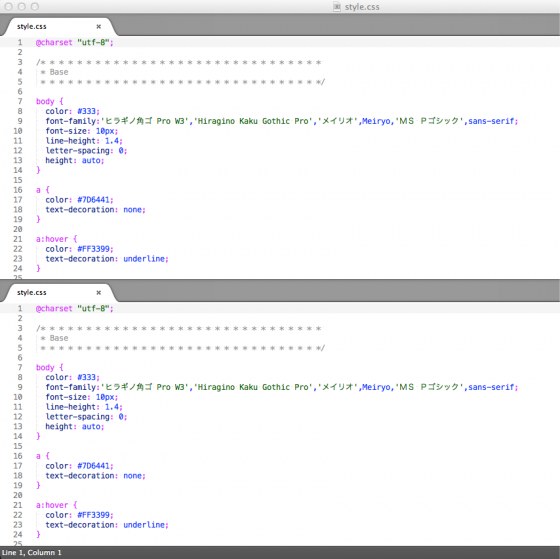The image size is (560, 559).
Task: Click 'line-height' property in upper pane
Action: (71, 141)
